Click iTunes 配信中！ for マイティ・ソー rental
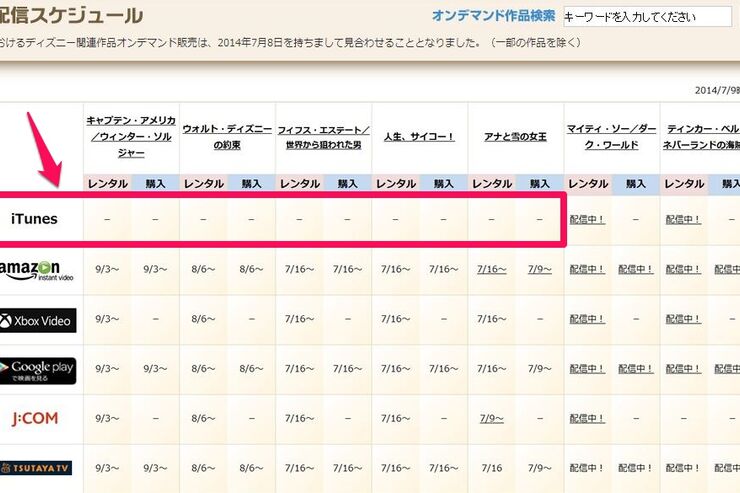Viewport: 740px width, 493px height. point(587,219)
